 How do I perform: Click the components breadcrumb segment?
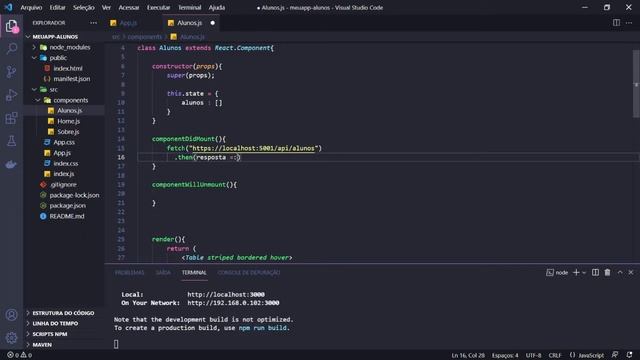145,37
